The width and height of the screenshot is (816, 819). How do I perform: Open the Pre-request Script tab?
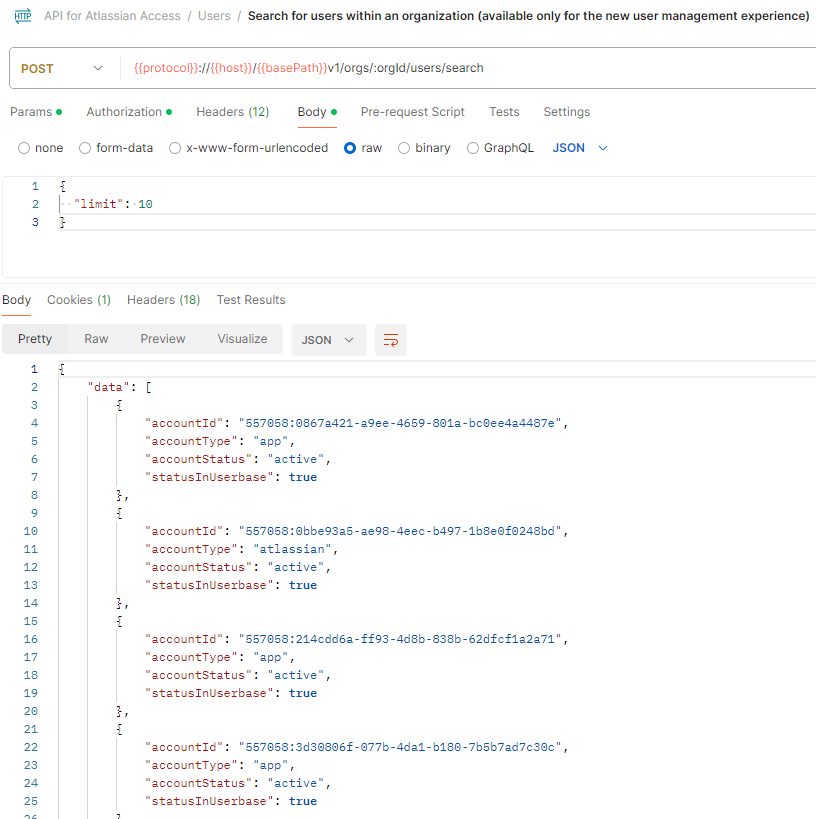click(x=412, y=112)
